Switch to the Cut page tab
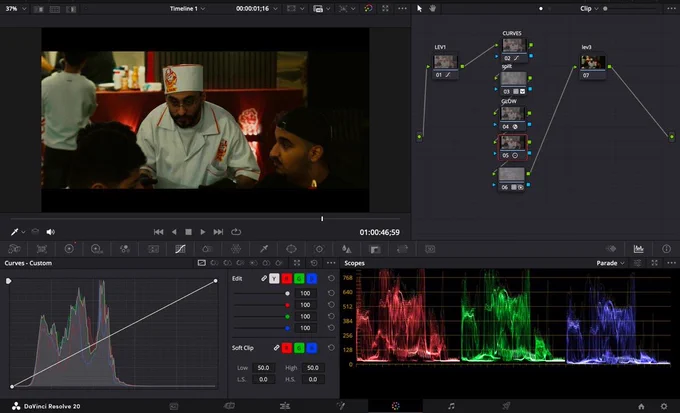This screenshot has height=413, width=680. 229,406
